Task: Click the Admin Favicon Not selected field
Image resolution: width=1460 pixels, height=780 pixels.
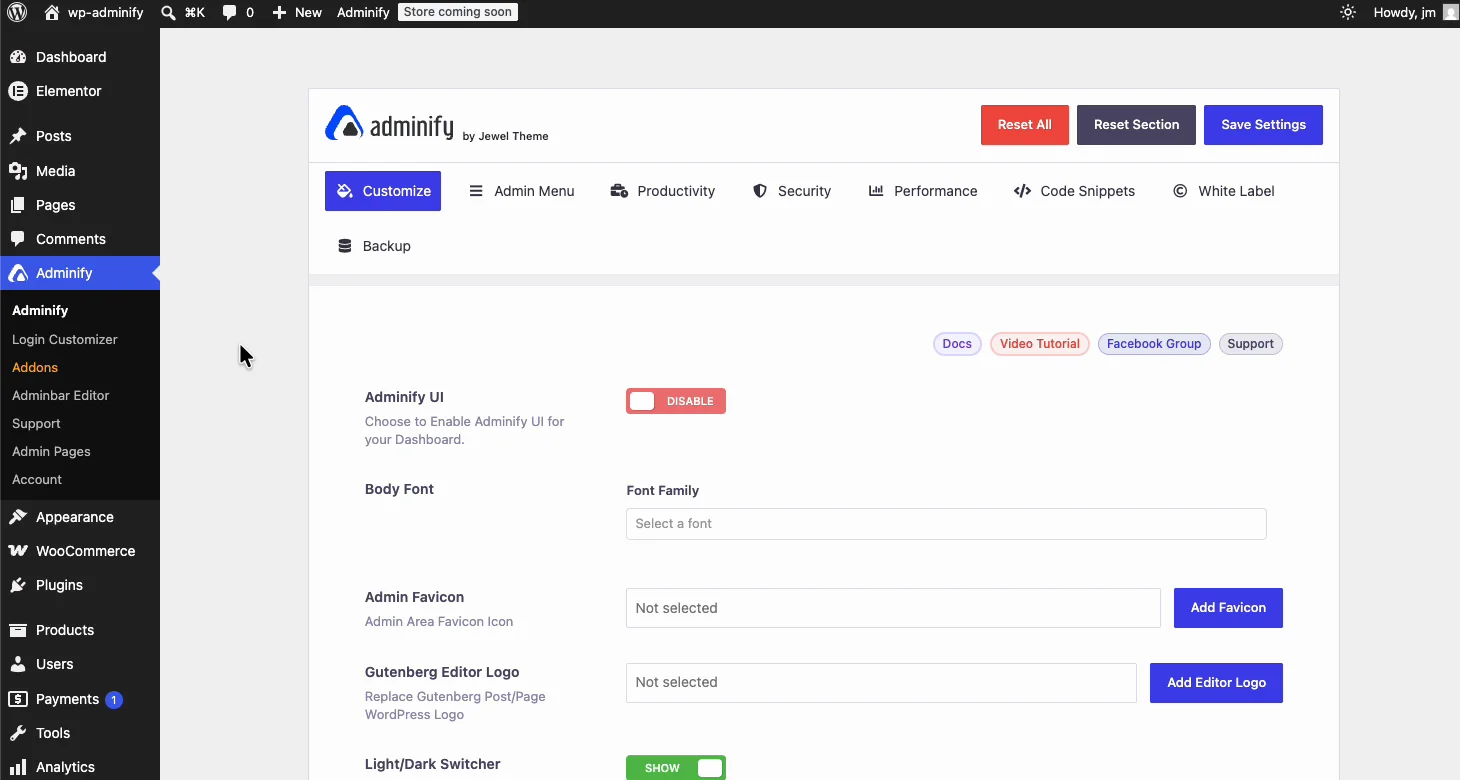Action: tap(893, 608)
